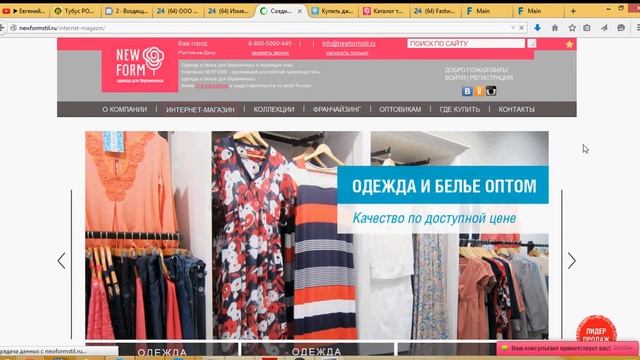The height and width of the screenshot is (360, 640).
Task: Open the first ОДЕЖДА category tile
Action: 162,350
